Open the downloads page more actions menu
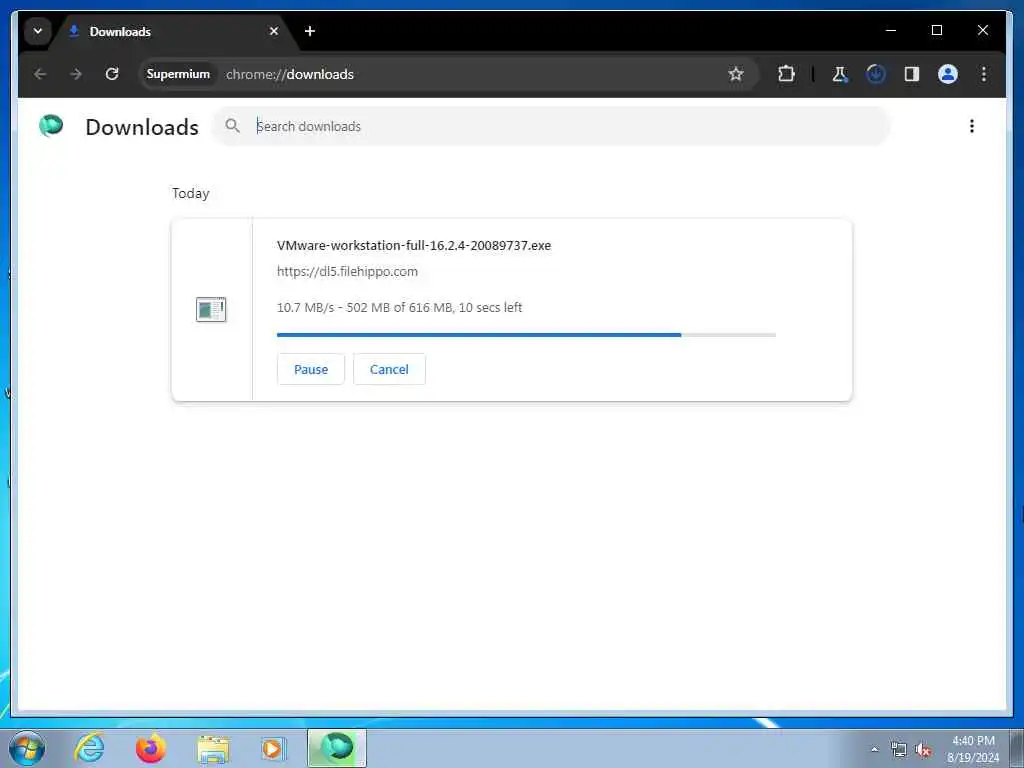The image size is (1024, 768). [972, 126]
